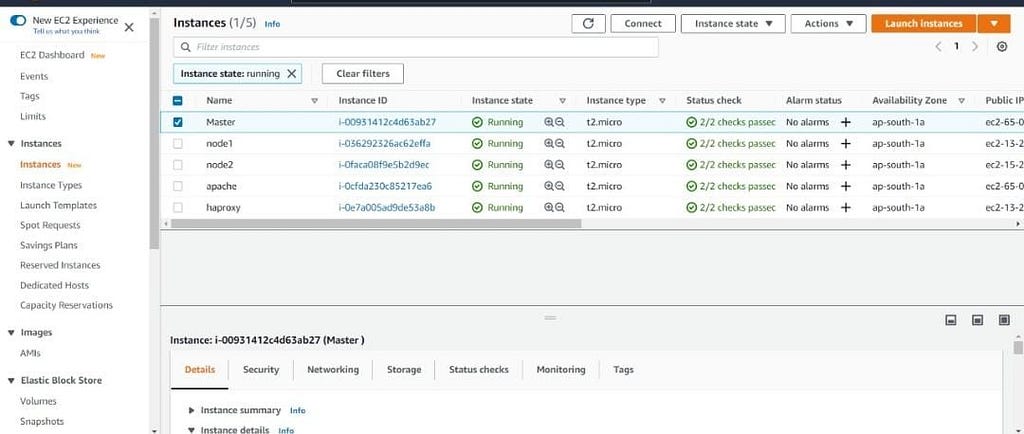Click the Launch instances button
This screenshot has height=434, width=1024.
pos(924,23)
